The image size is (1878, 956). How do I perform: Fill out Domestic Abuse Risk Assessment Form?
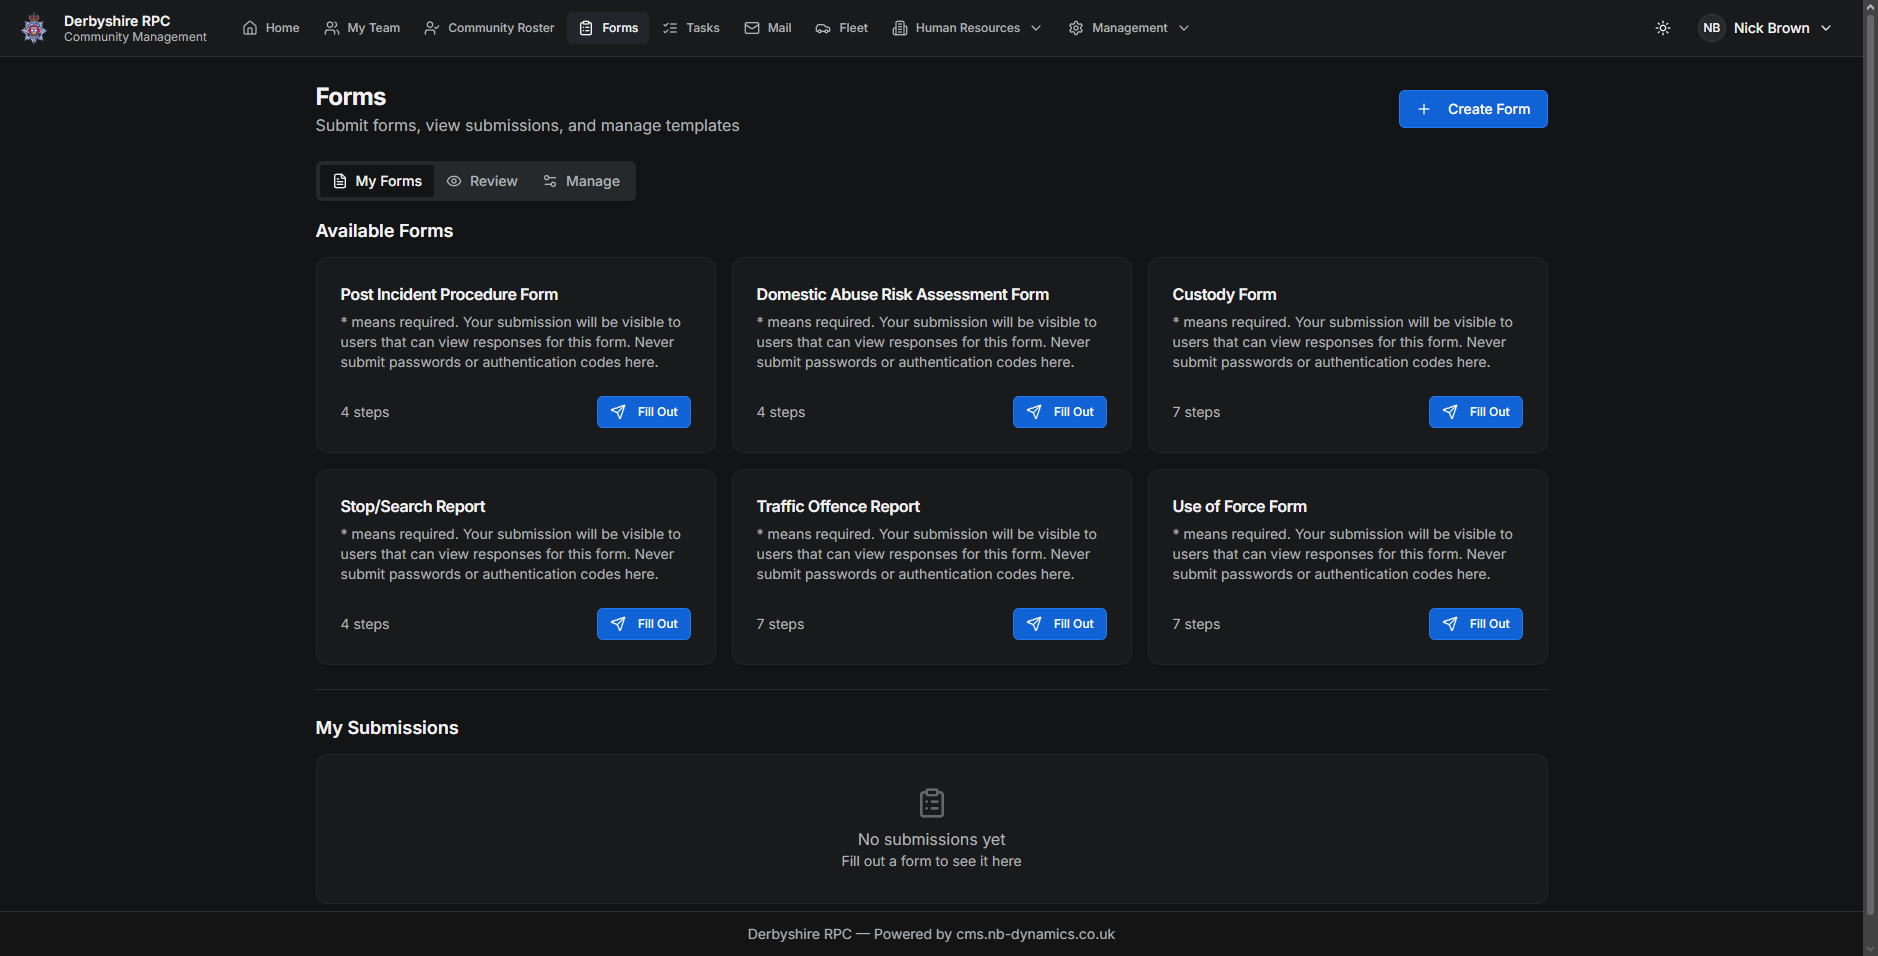click(x=1060, y=412)
